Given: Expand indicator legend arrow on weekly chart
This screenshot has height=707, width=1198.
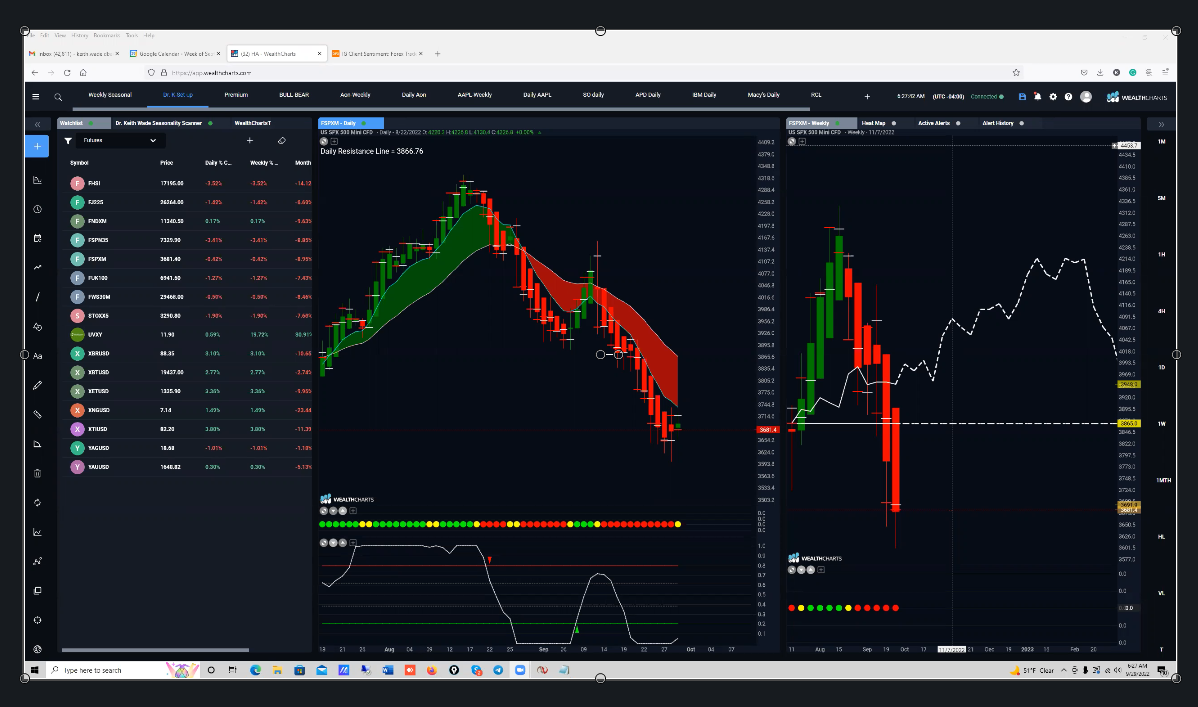Looking at the screenshot, I should 802,141.
